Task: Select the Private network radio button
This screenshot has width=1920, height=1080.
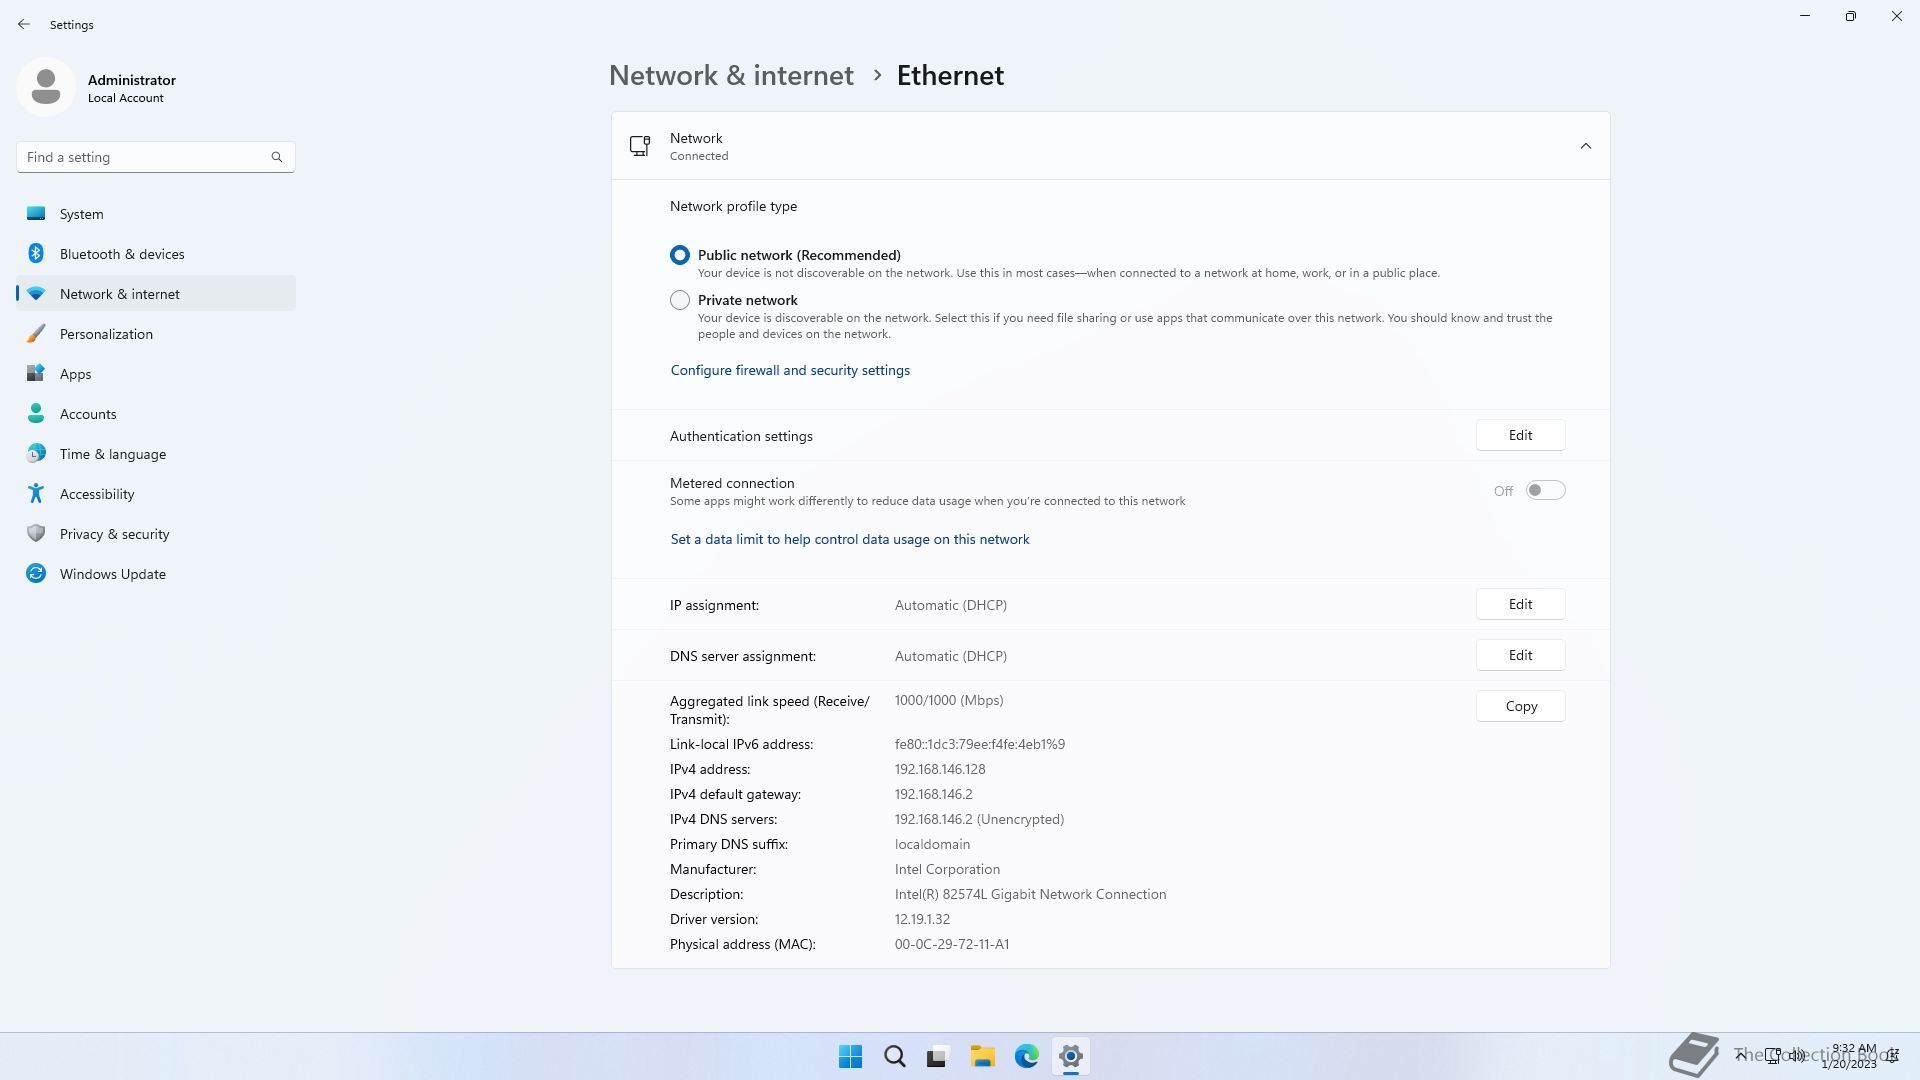Action: (x=680, y=300)
